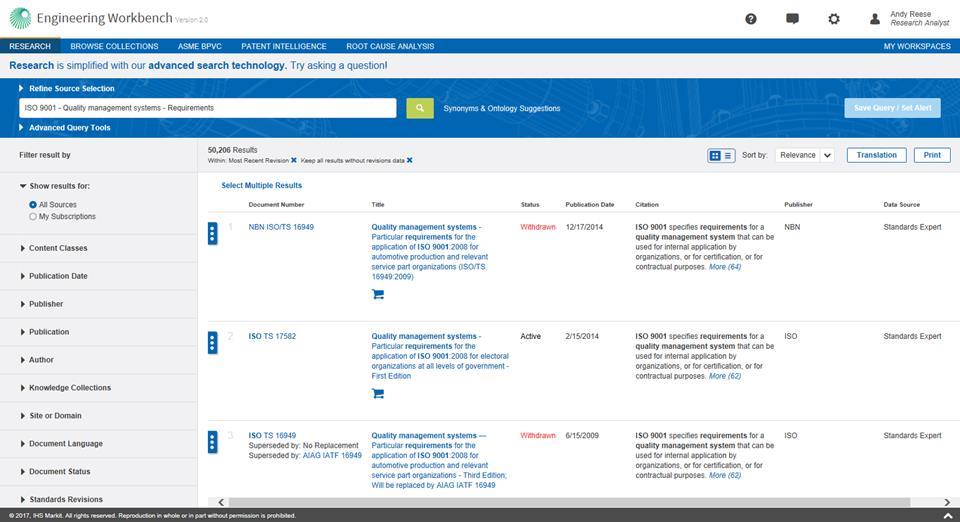Click Save Query / Set Alert button
Screen dimensions: 960x522
(x=893, y=108)
